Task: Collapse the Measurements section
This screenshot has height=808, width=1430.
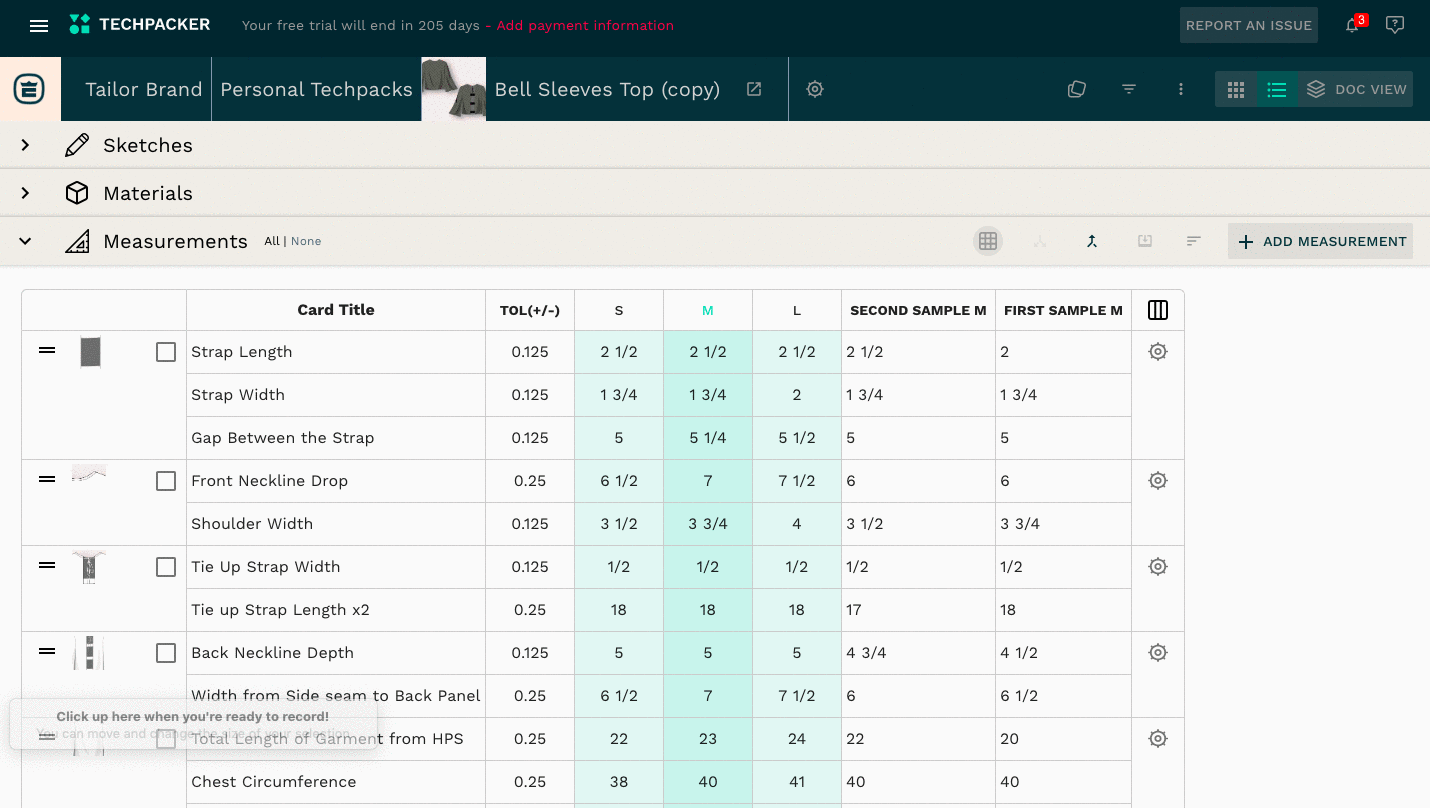Action: (x=26, y=241)
